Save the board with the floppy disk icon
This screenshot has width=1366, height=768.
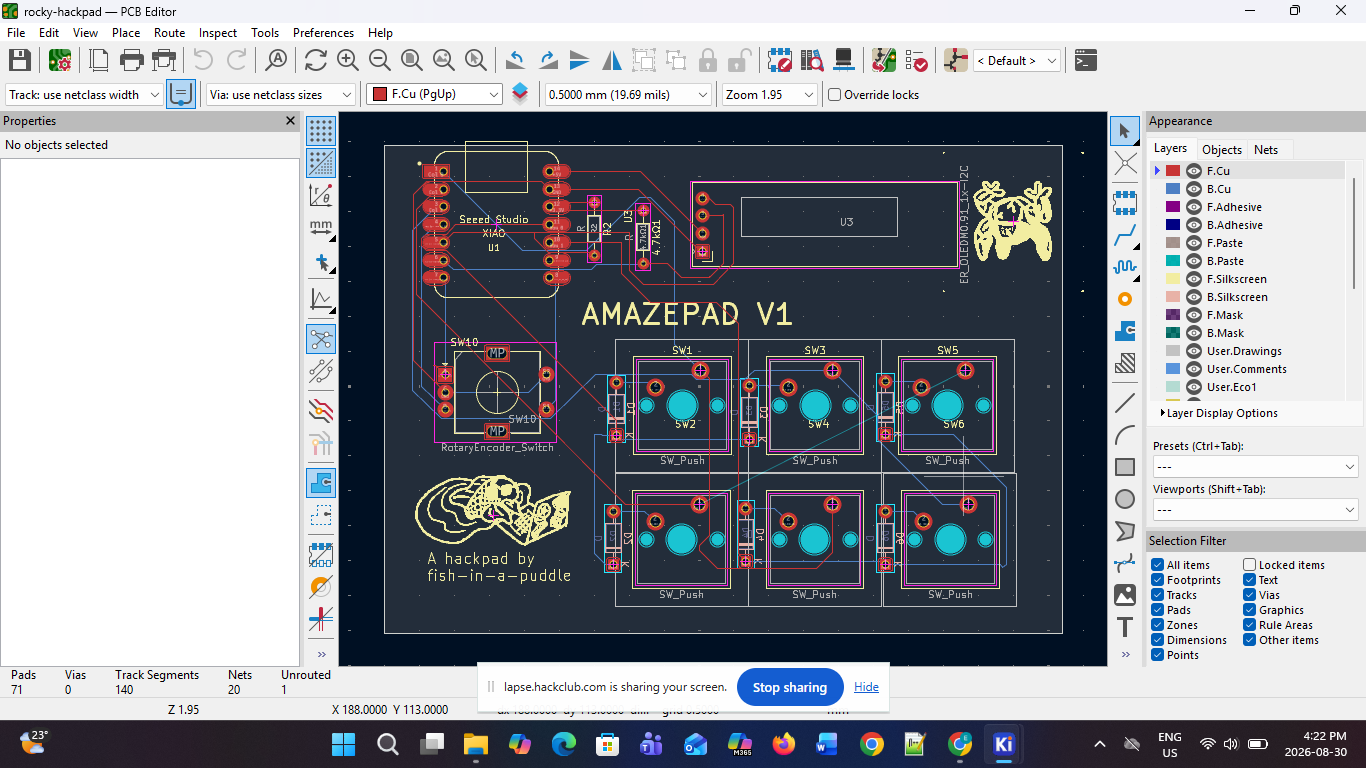coord(20,60)
